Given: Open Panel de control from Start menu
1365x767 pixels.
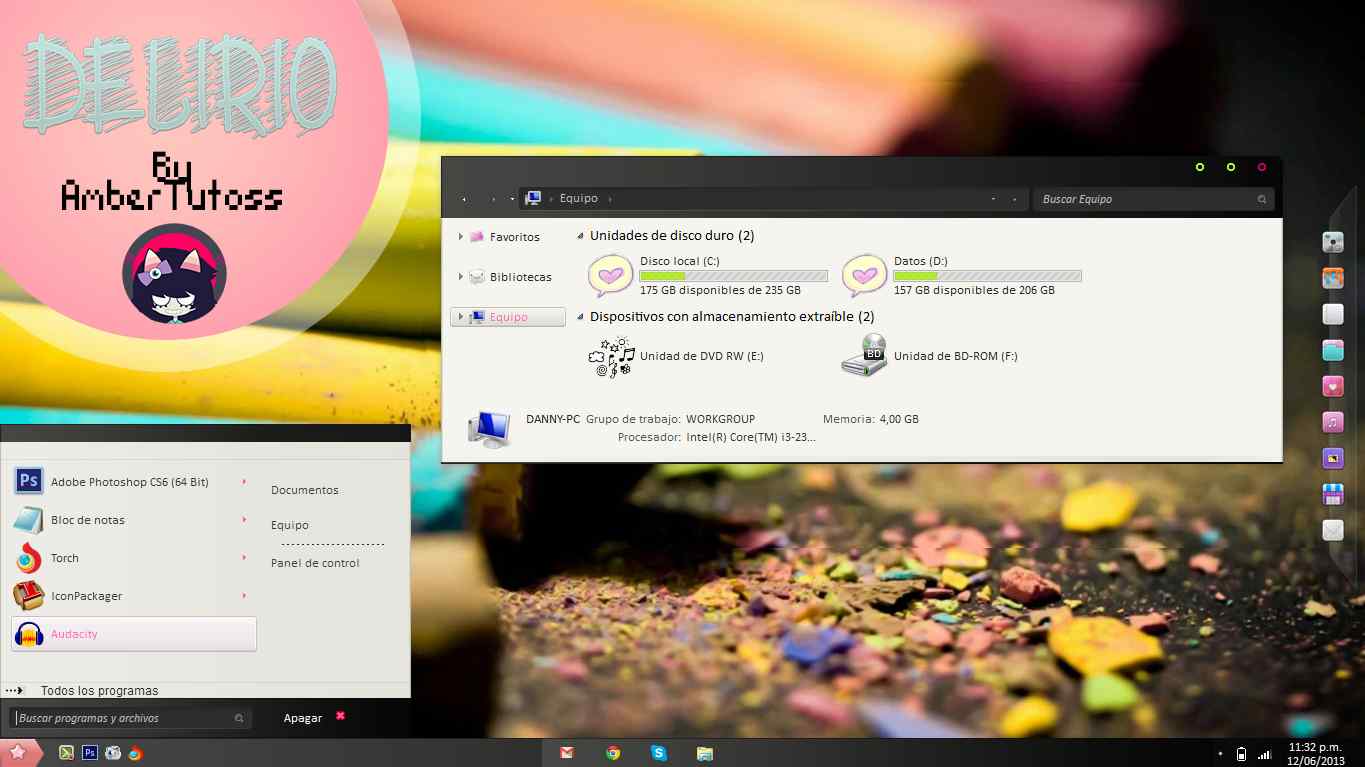Looking at the screenshot, I should coord(315,563).
